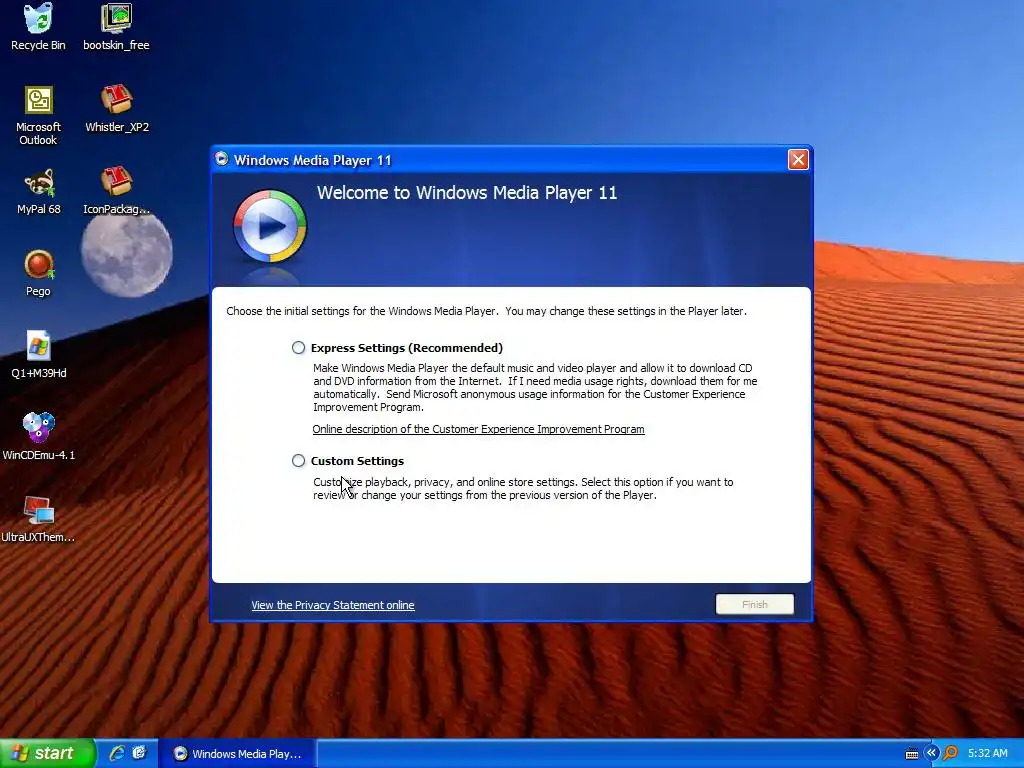Open the Start menu
The width and height of the screenshot is (1024, 768).
pyautogui.click(x=48, y=754)
